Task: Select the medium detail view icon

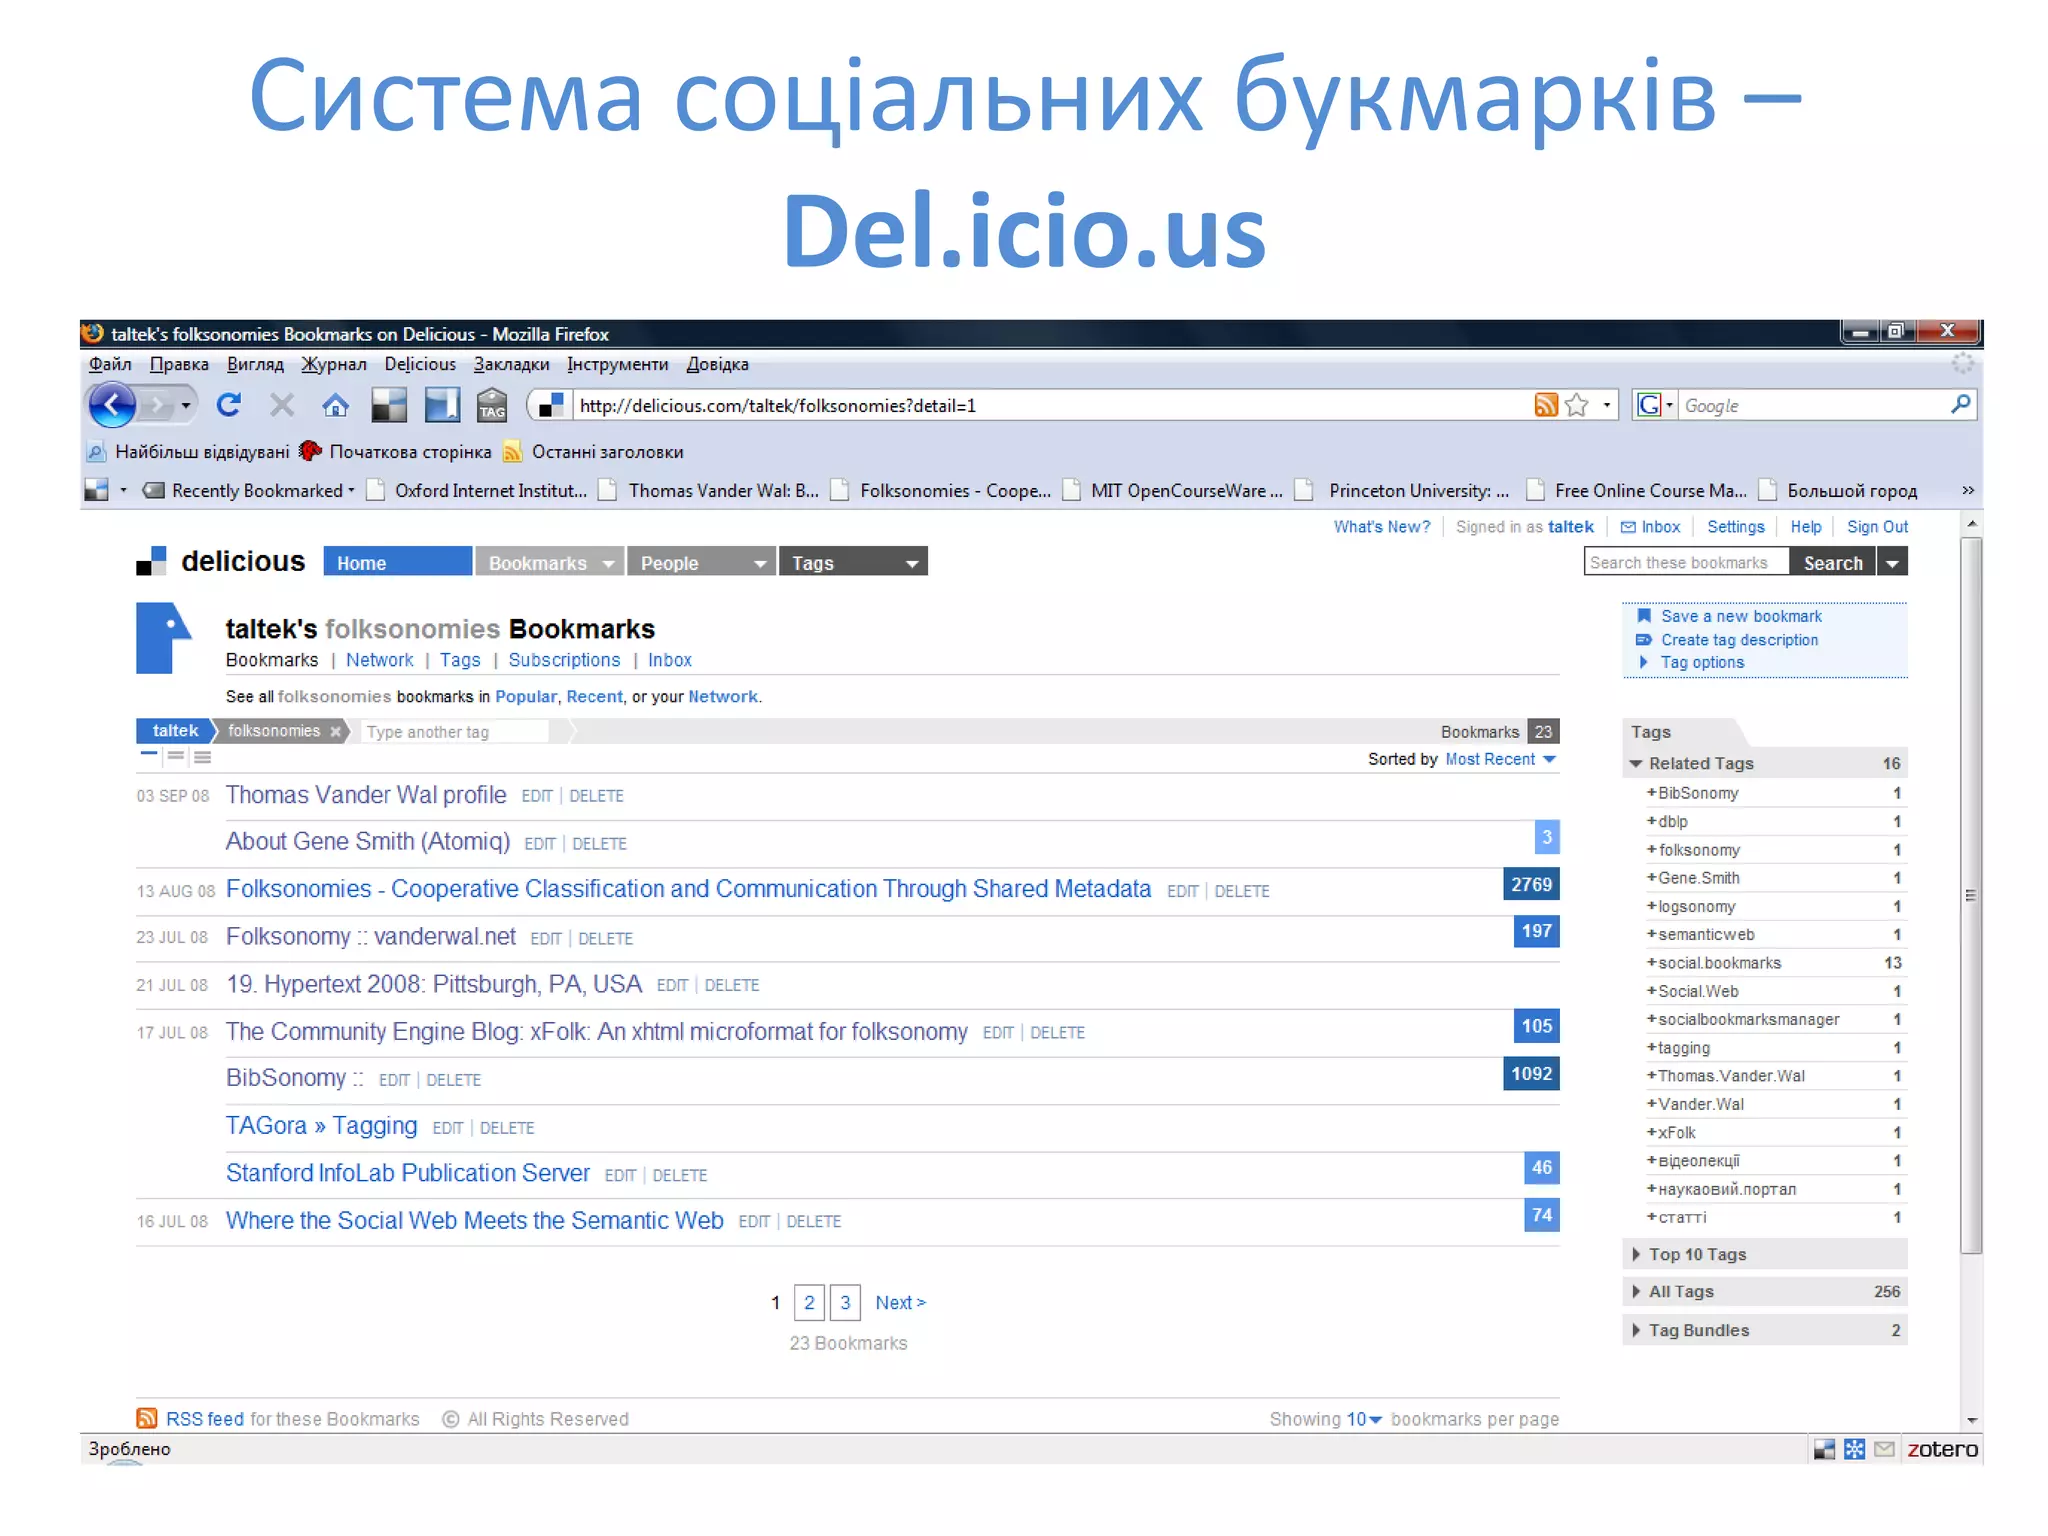Action: [176, 756]
